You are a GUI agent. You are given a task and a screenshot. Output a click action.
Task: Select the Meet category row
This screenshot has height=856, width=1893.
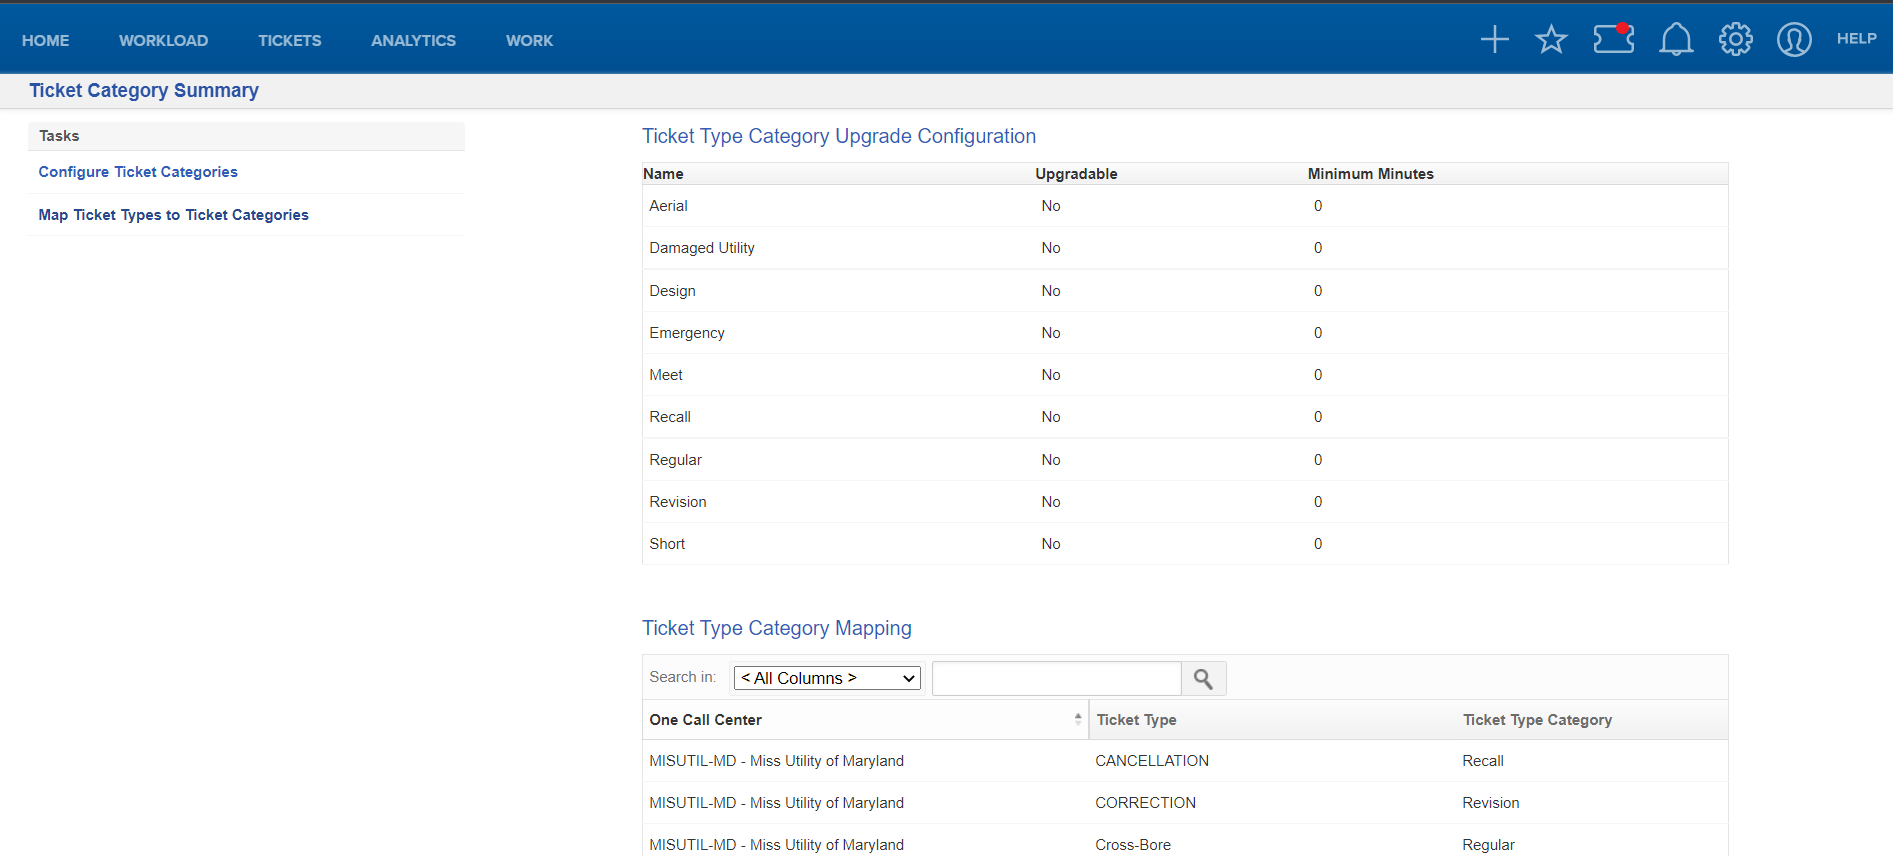pyautogui.click(x=1185, y=375)
